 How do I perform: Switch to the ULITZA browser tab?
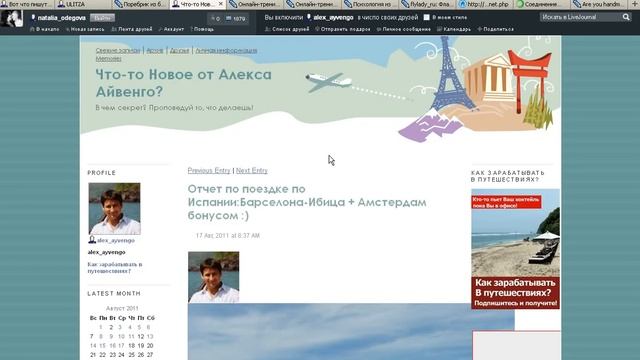pyautogui.click(x=83, y=4)
